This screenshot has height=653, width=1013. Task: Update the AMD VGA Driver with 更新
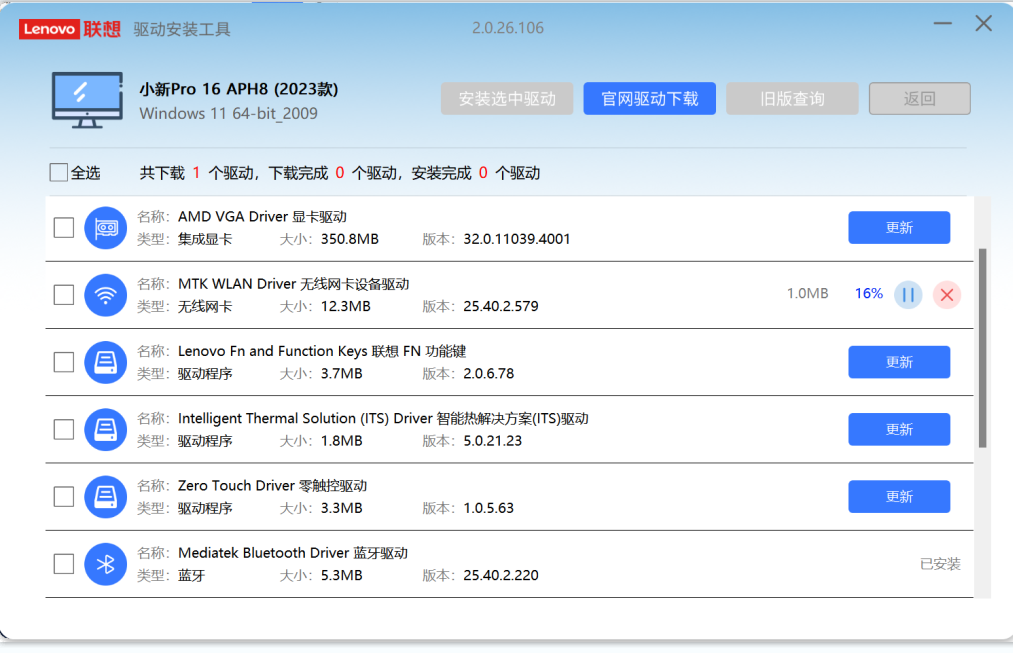pos(899,227)
